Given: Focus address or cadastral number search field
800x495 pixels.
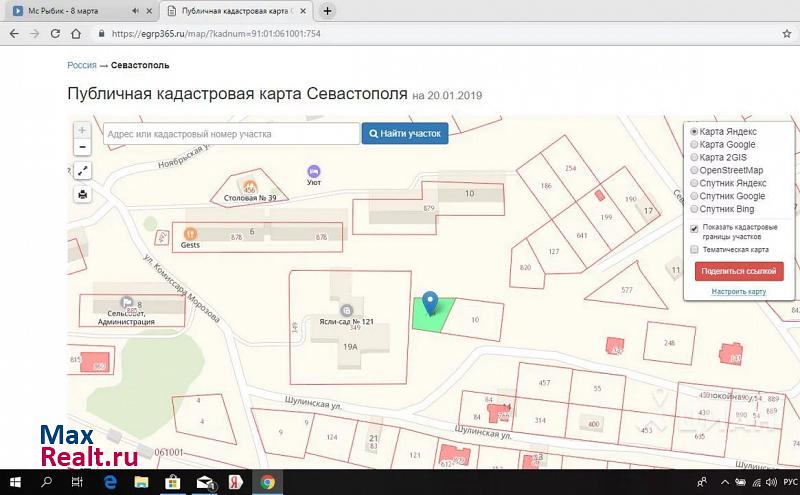Looking at the screenshot, I should point(230,133).
